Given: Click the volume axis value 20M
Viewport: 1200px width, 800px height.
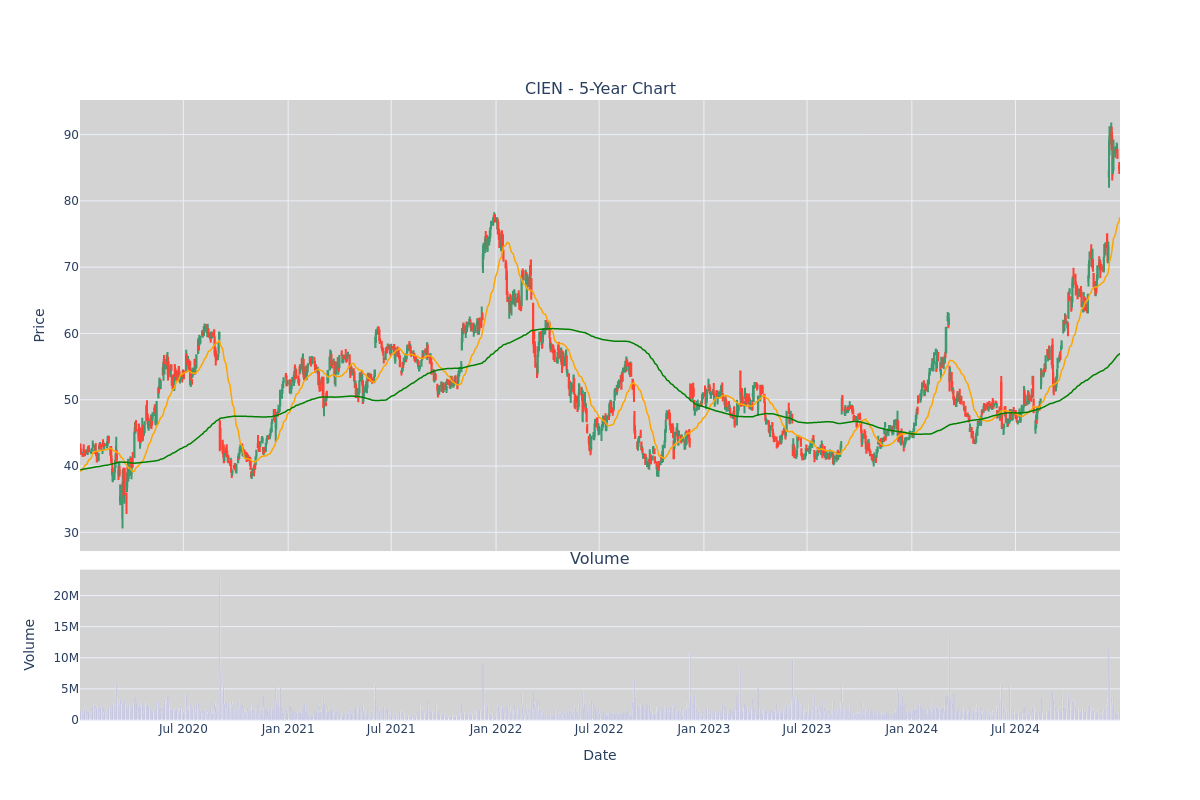Looking at the screenshot, I should tap(66, 596).
